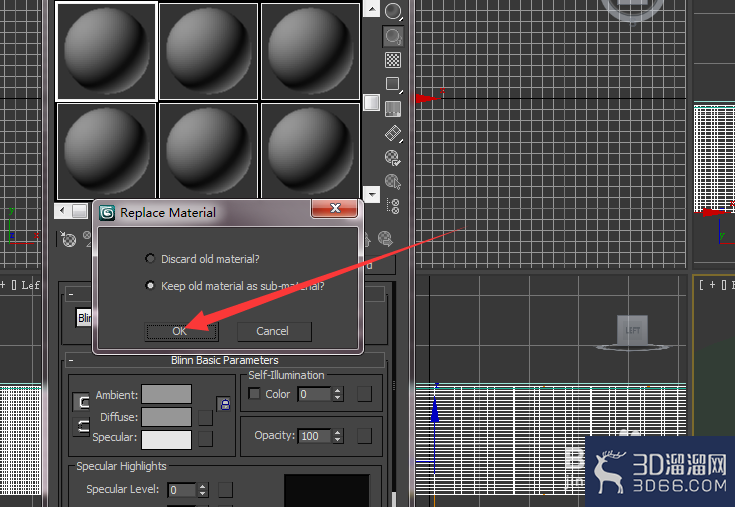Select the bottom-left material sample slot
The image size is (735, 507).
tap(106, 151)
